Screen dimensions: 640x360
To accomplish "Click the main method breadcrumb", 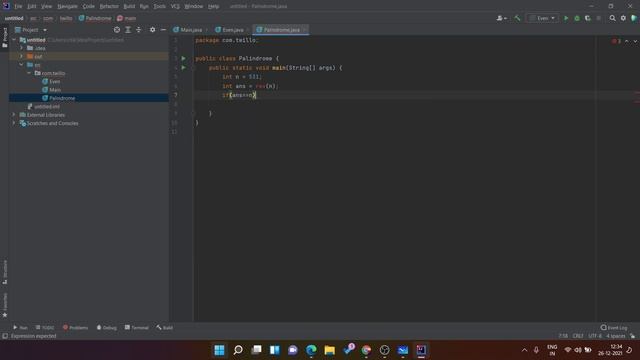I will [127, 18].
